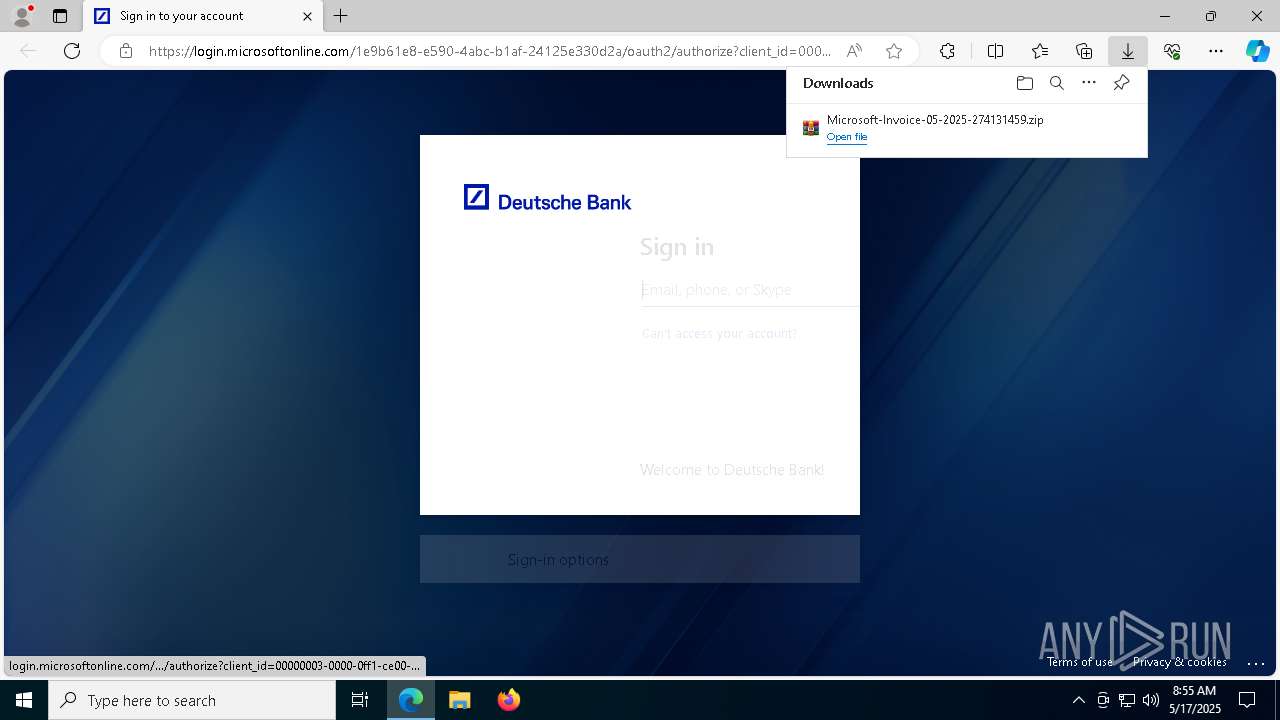Refresh the current page
The height and width of the screenshot is (720, 1280).
[72, 51]
